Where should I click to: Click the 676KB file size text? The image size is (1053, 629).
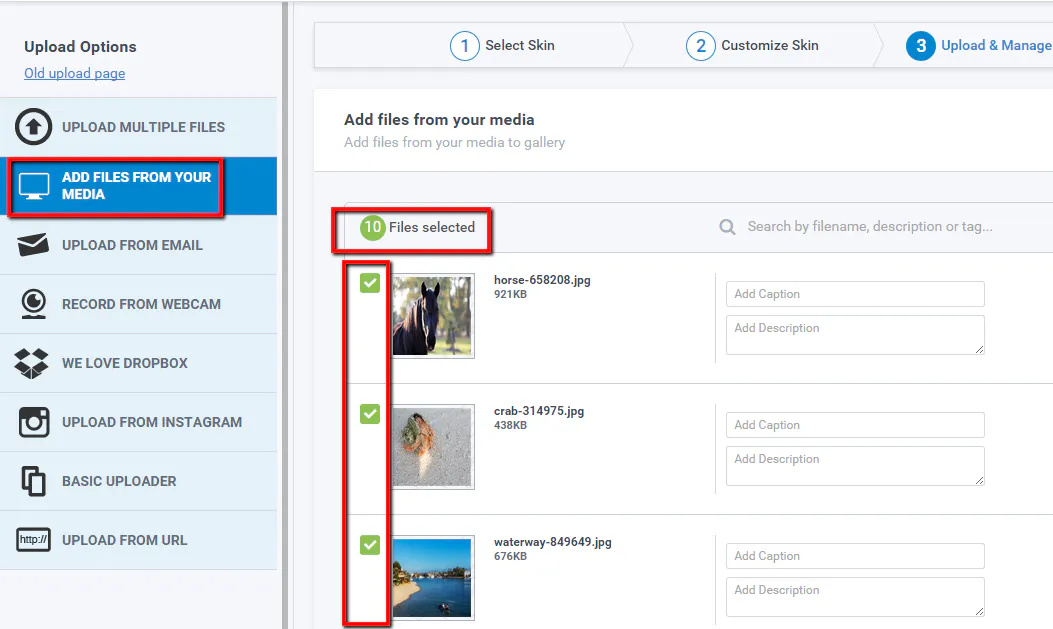pyautogui.click(x=510, y=556)
